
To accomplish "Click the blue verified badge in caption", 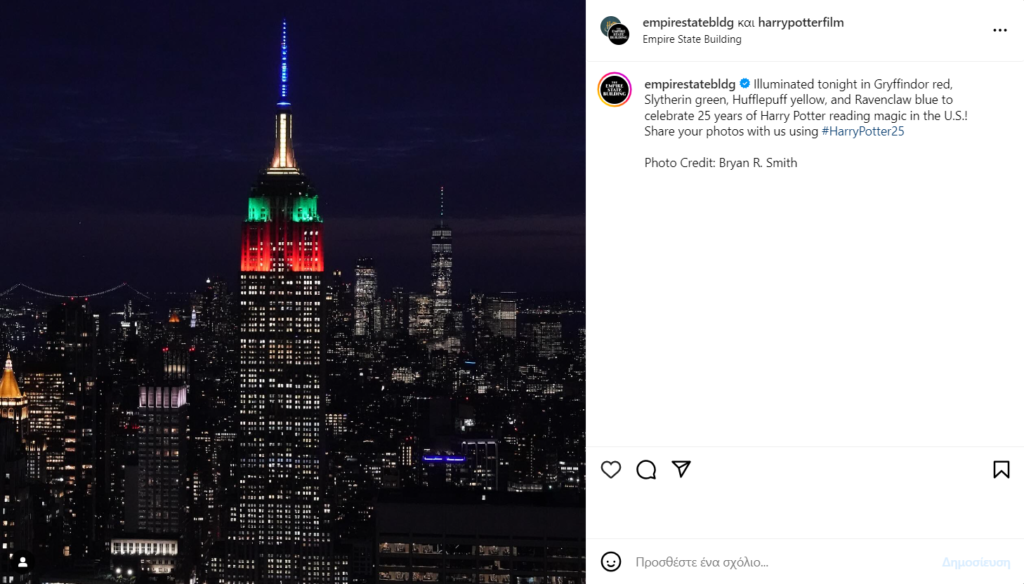I will pos(744,84).
